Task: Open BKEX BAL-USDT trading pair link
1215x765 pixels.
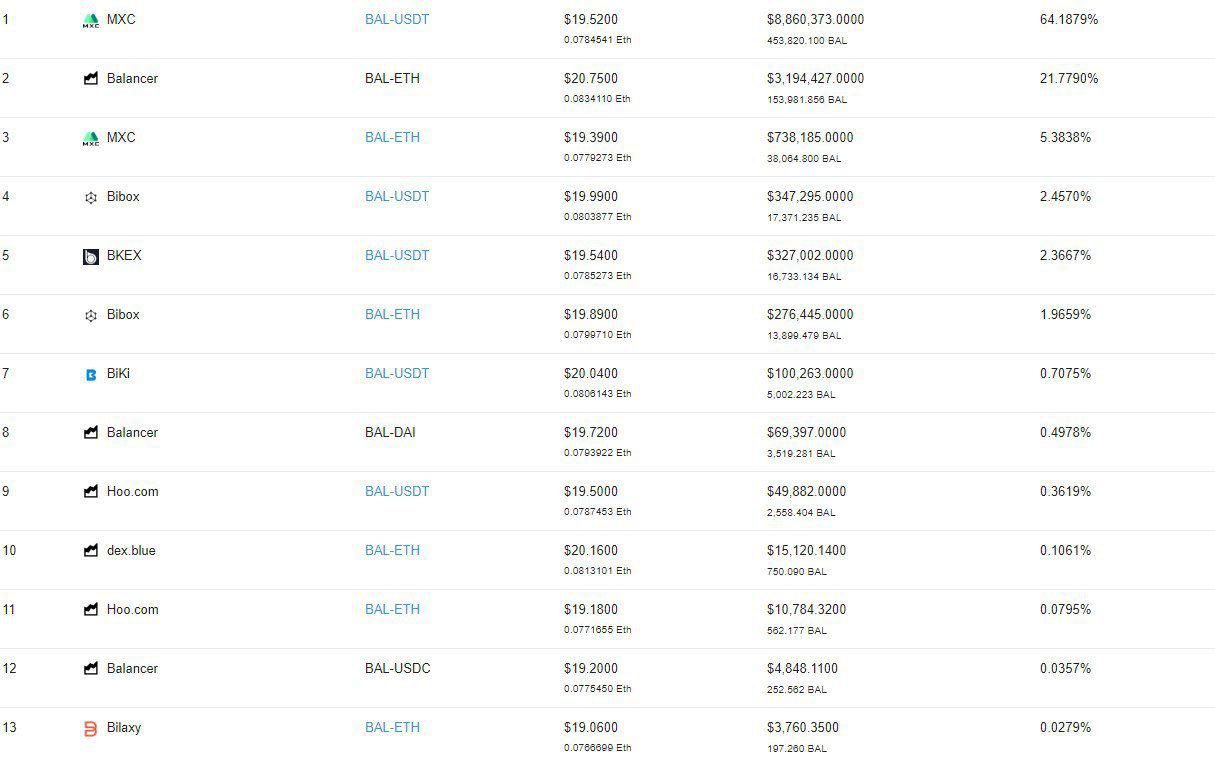Action: pyautogui.click(x=397, y=255)
